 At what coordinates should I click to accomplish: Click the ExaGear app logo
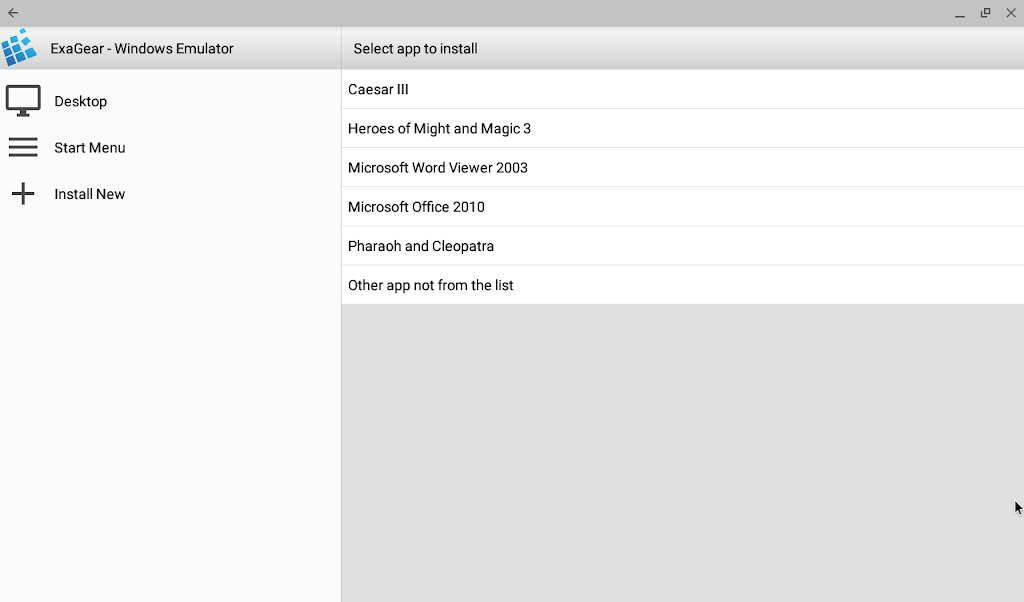tap(20, 47)
